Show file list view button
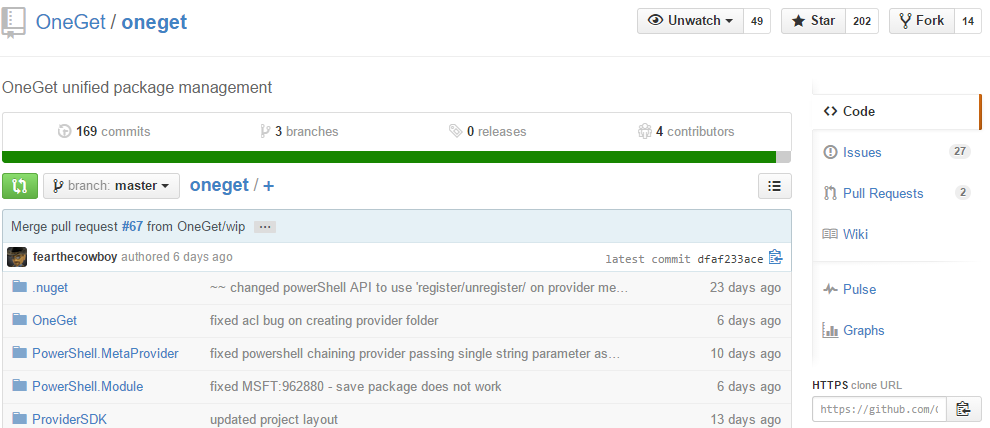This screenshot has height=428, width=990. click(x=775, y=186)
